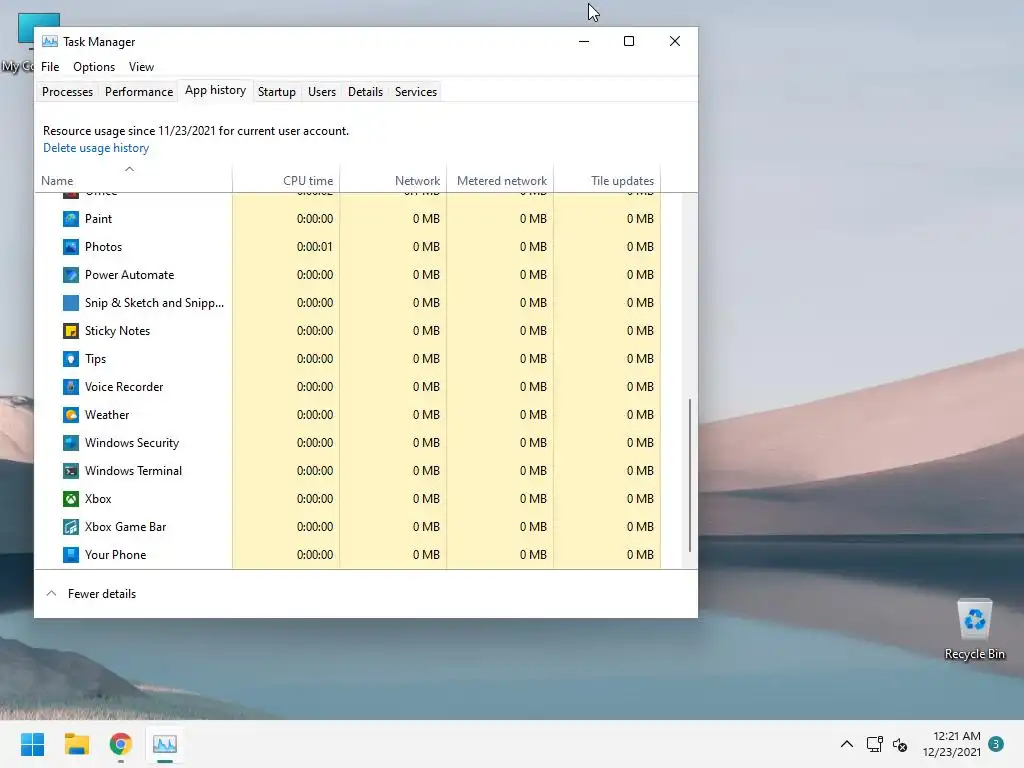The image size is (1024, 768).
Task: Sort by Tile updates column header
Action: (x=607, y=180)
